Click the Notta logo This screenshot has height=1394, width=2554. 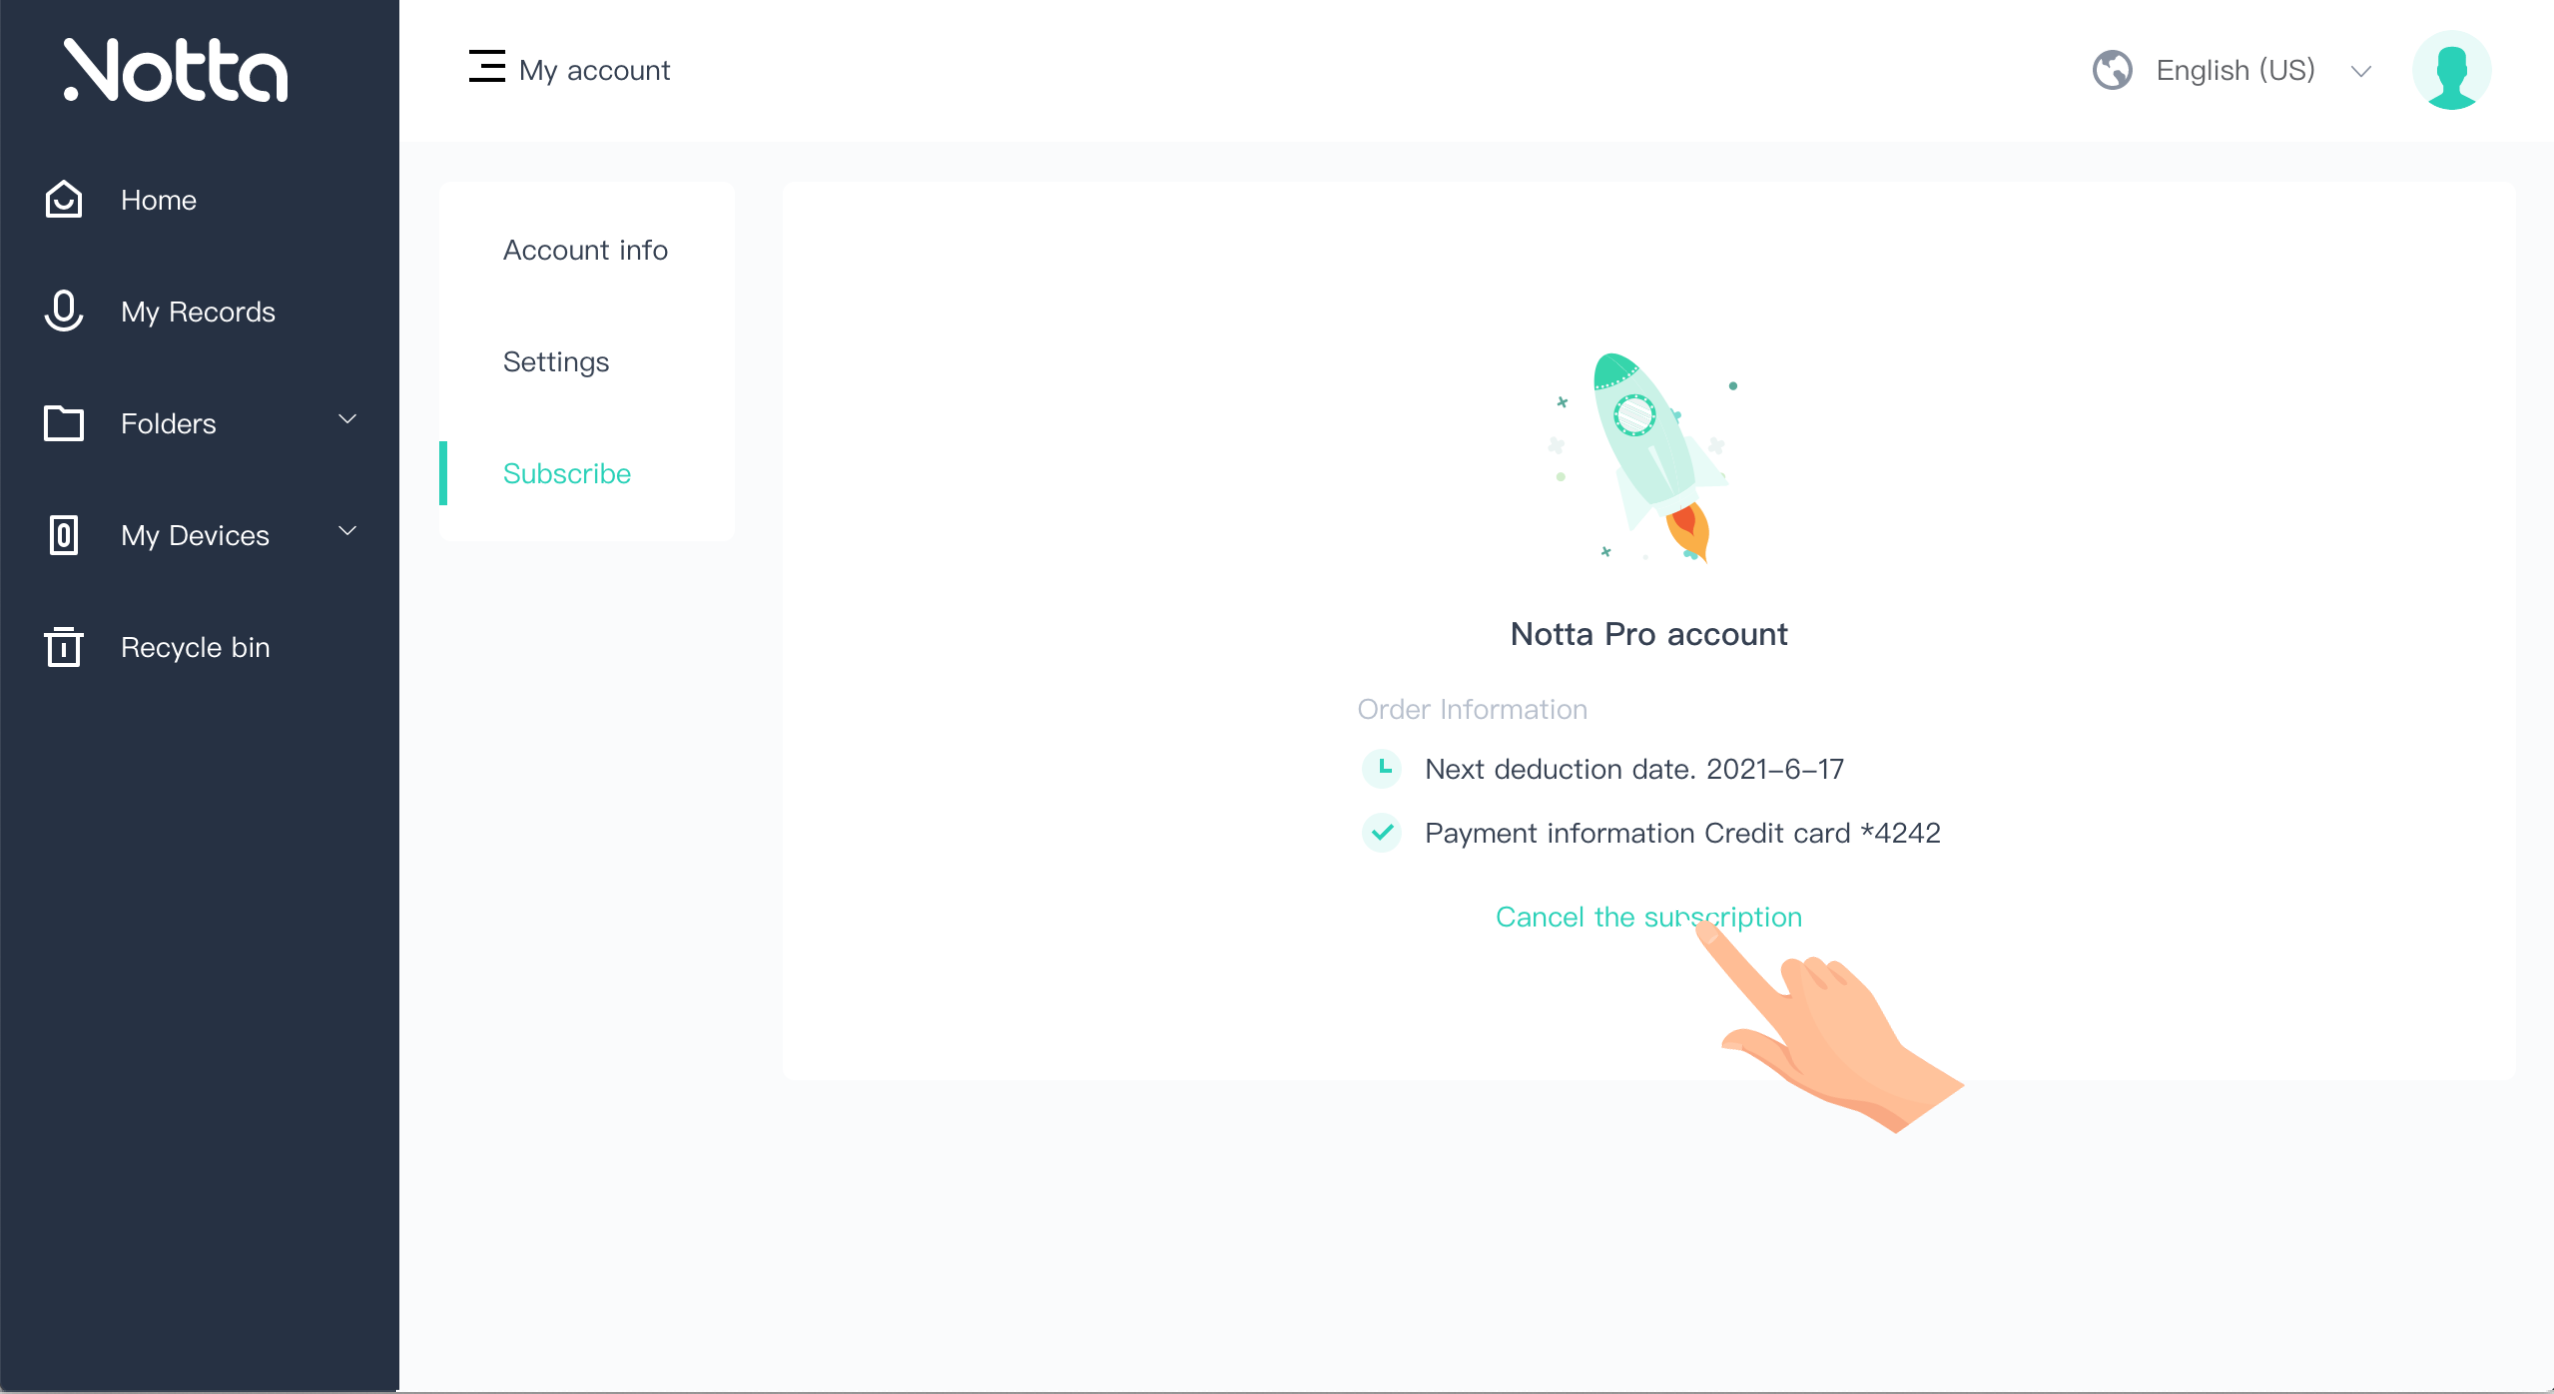(x=176, y=70)
